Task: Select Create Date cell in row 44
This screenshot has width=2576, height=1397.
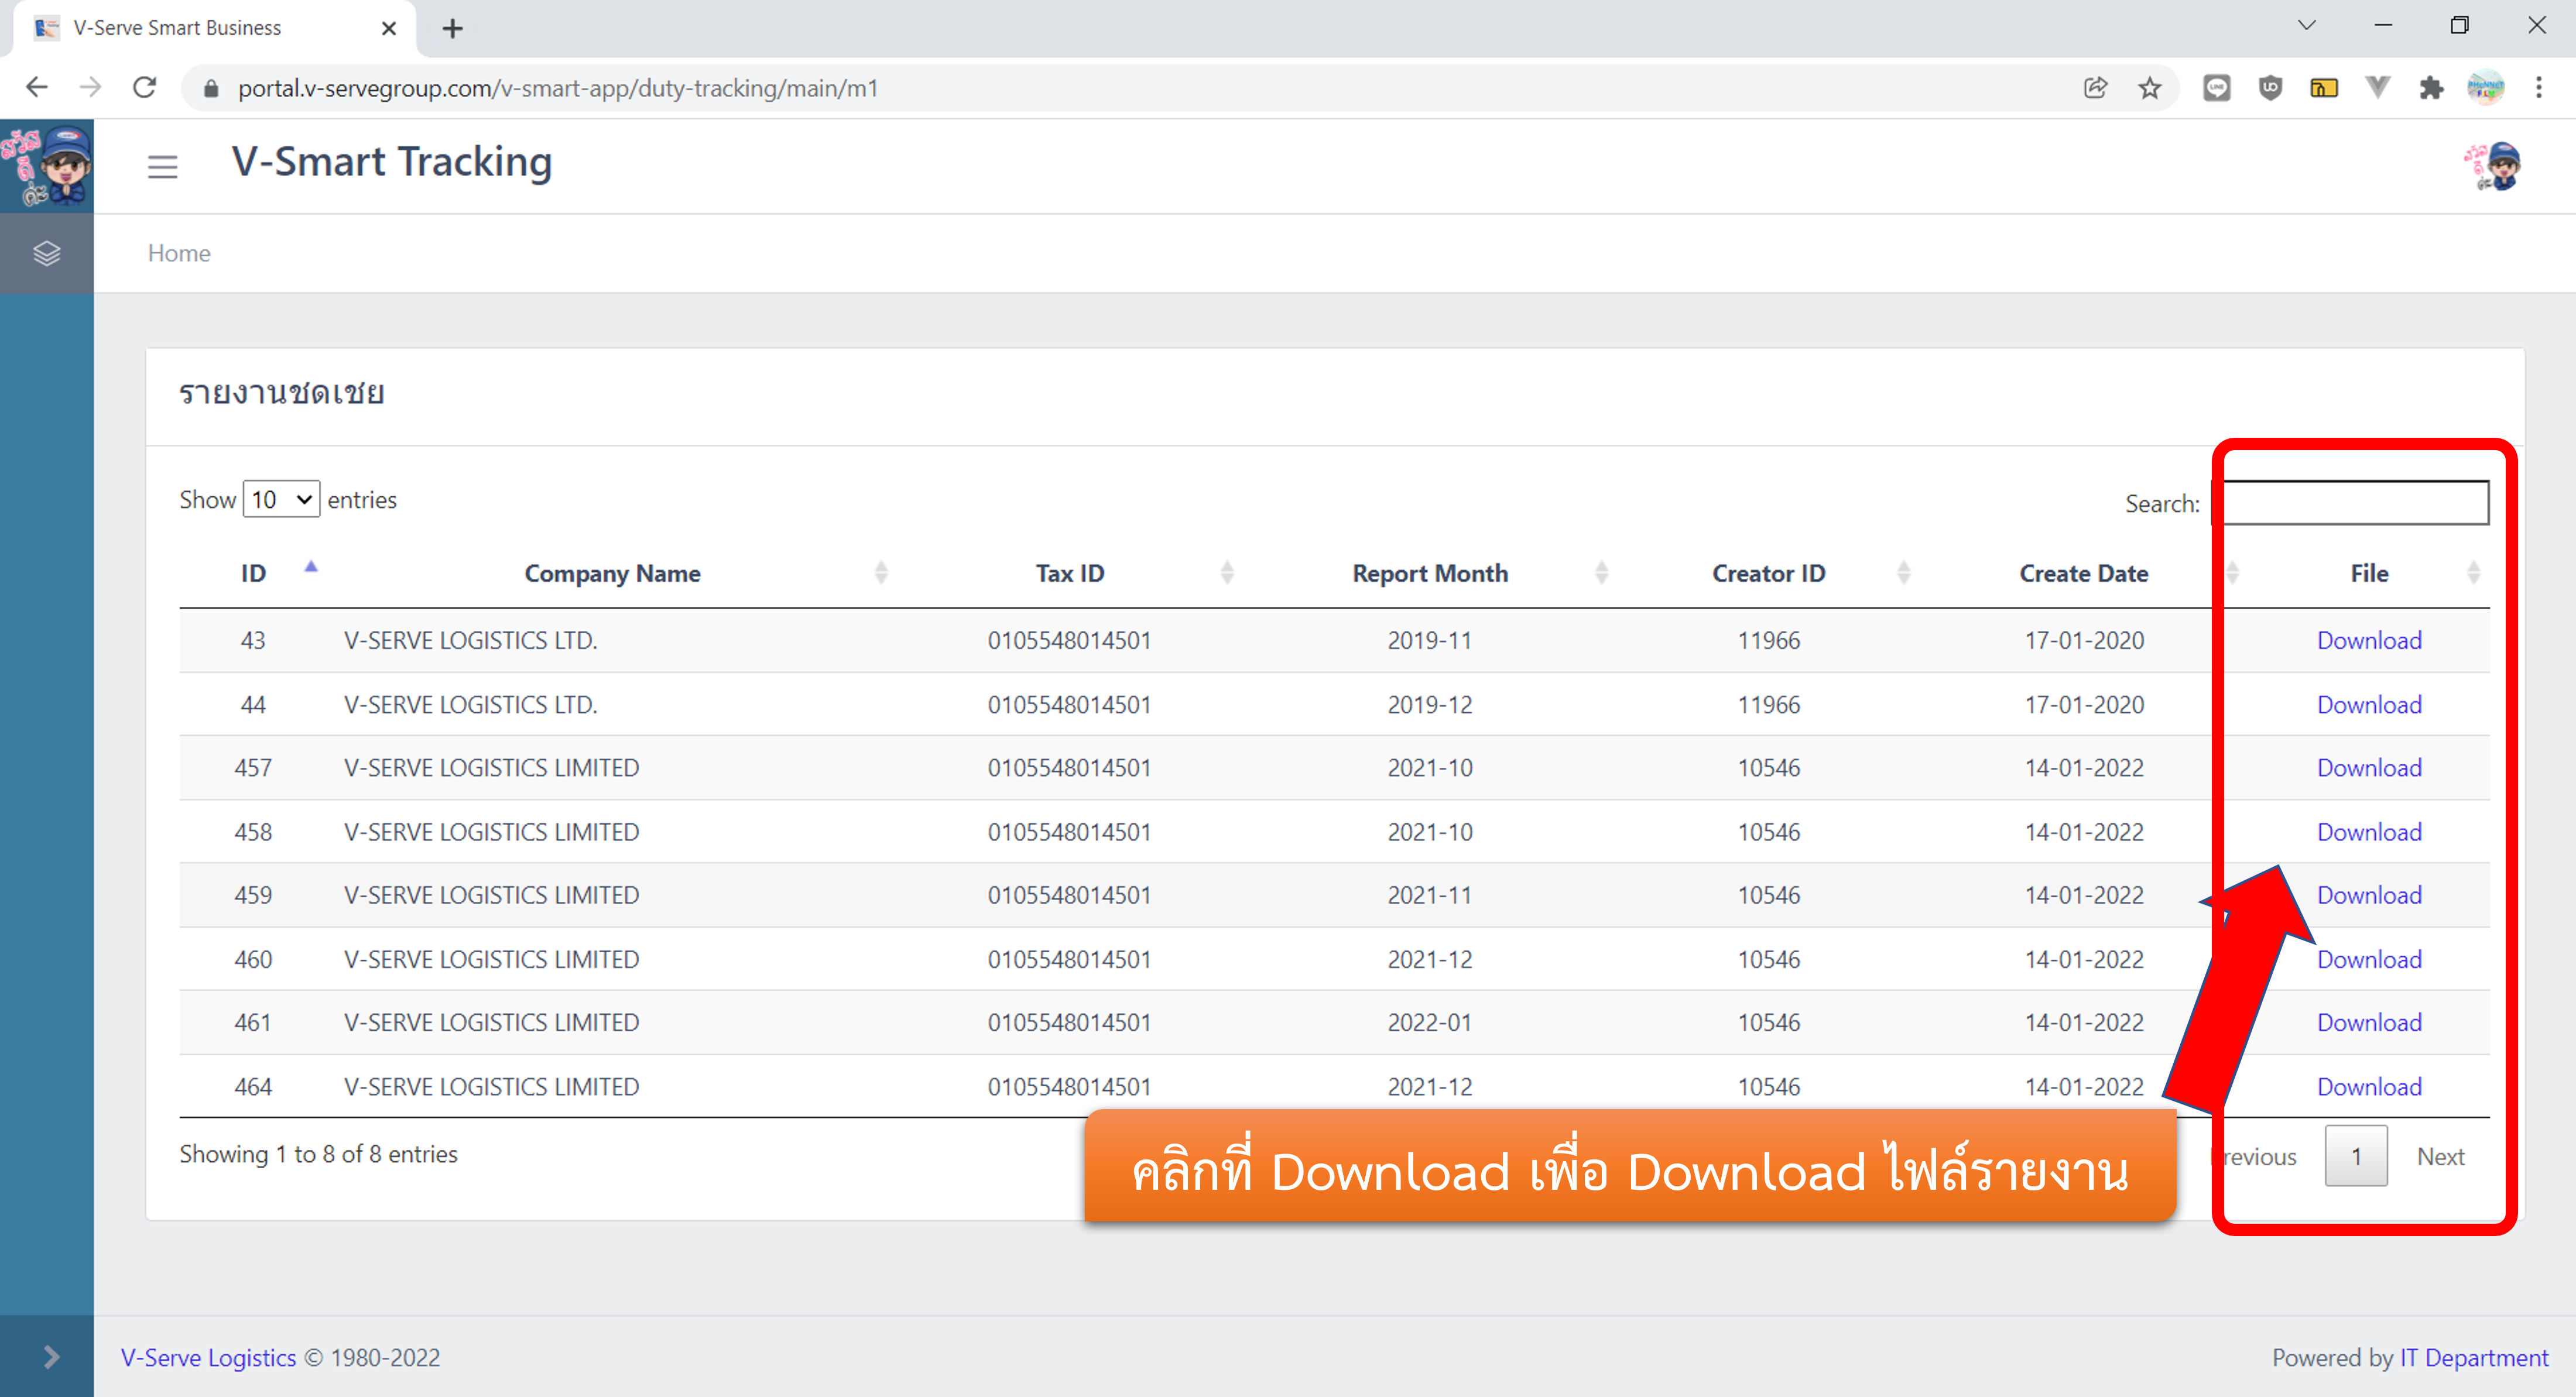Action: 2084,704
